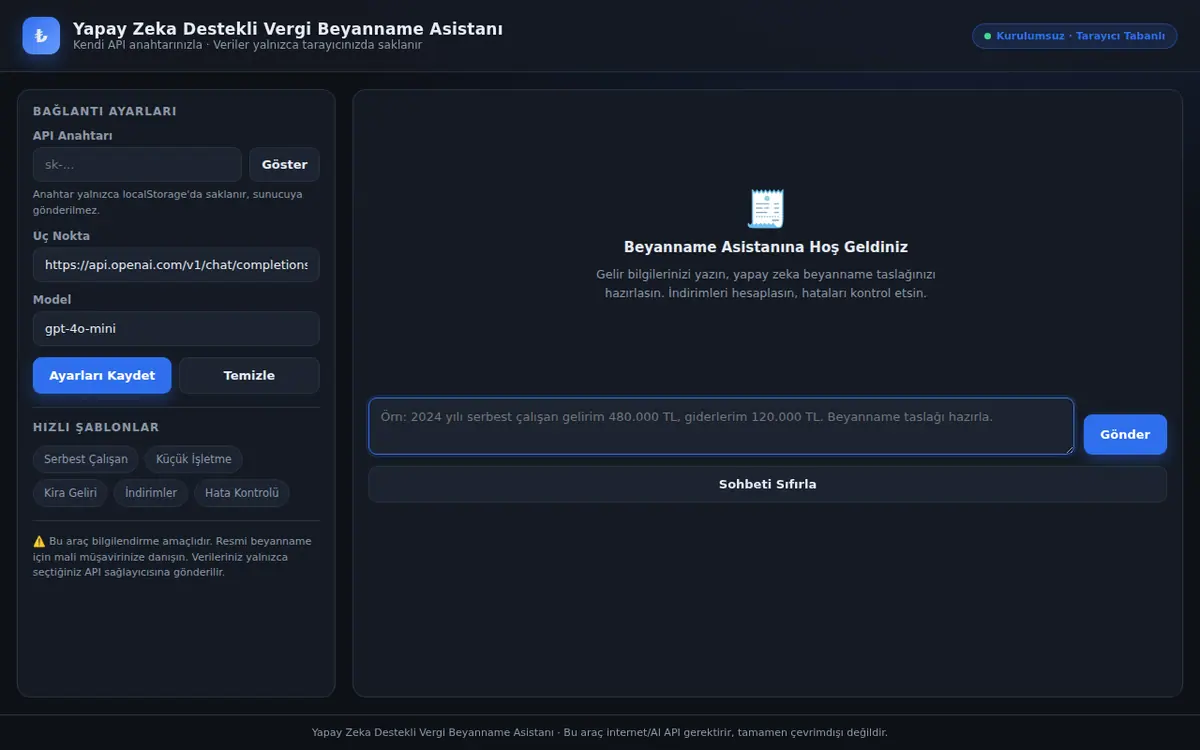Save settings with Ayarları Kaydet

[x=102, y=376]
